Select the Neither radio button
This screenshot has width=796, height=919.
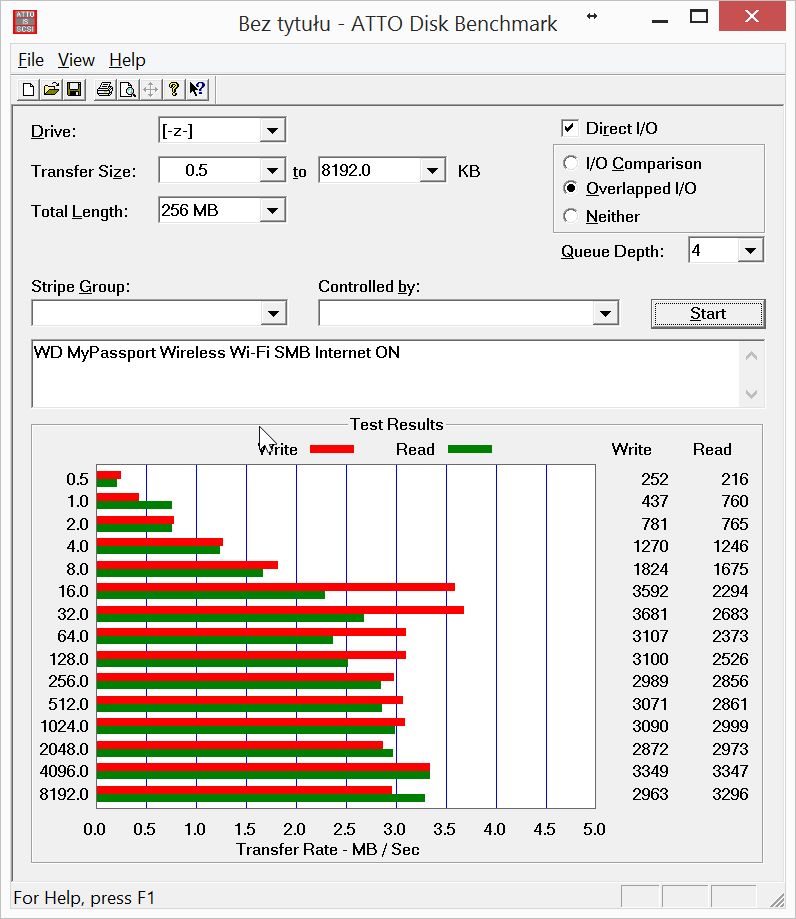point(570,216)
